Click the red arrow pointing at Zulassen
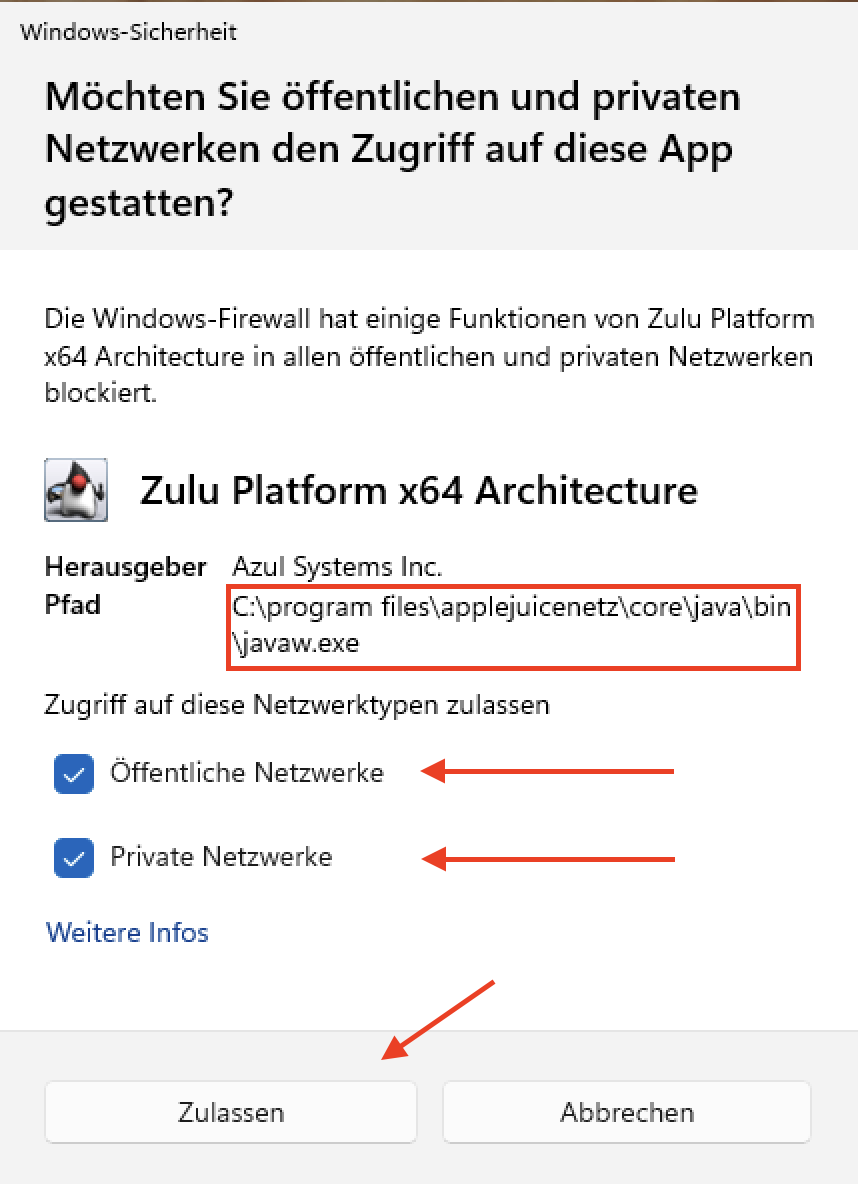Viewport: 858px width, 1184px height. pos(438,1019)
